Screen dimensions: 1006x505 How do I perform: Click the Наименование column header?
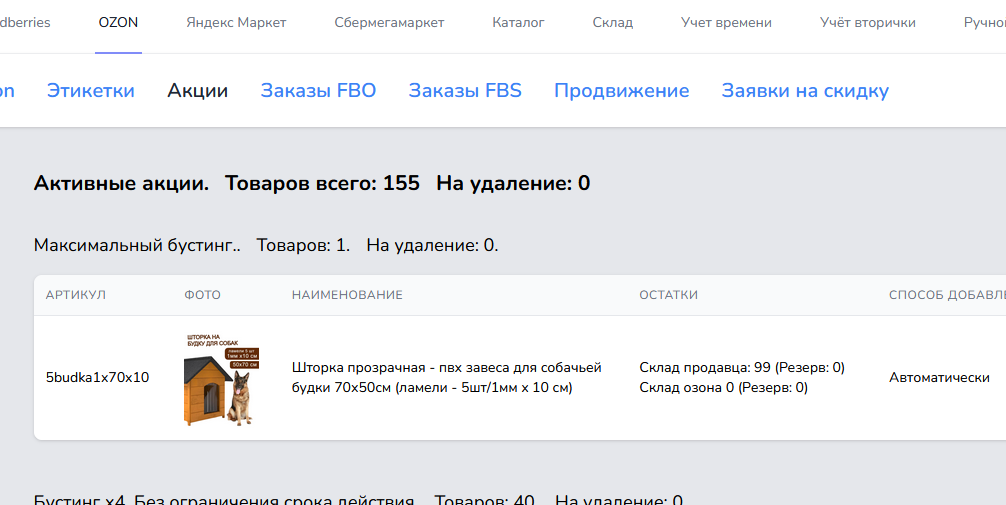click(347, 295)
